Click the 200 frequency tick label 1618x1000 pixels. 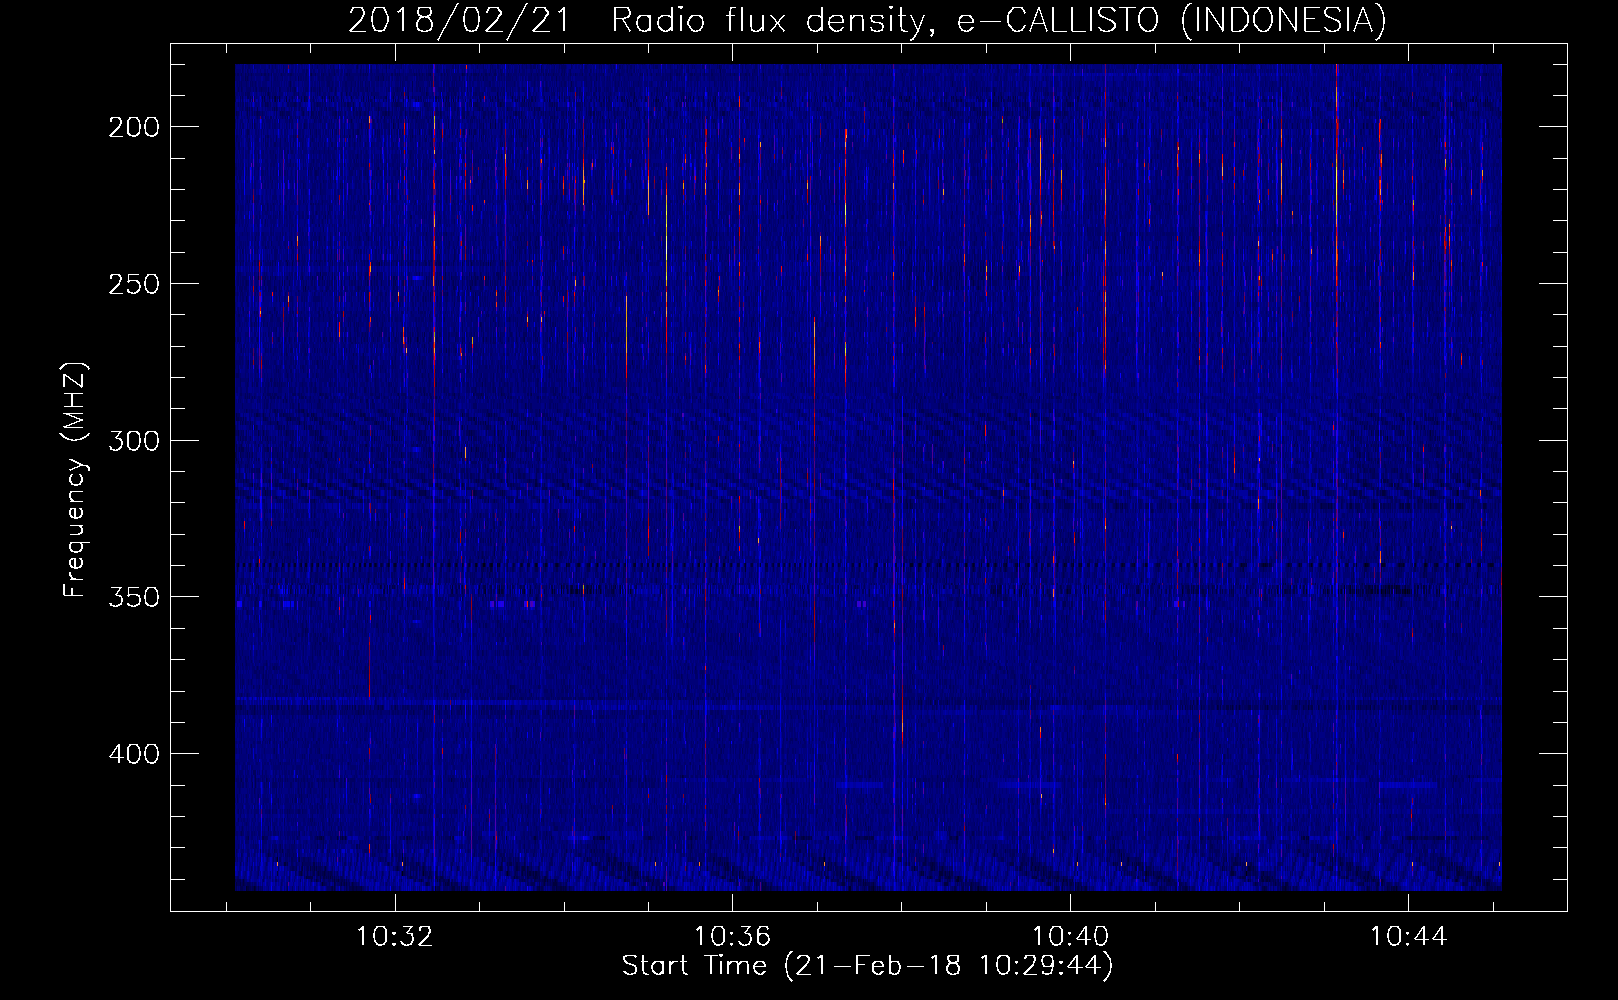tap(134, 127)
